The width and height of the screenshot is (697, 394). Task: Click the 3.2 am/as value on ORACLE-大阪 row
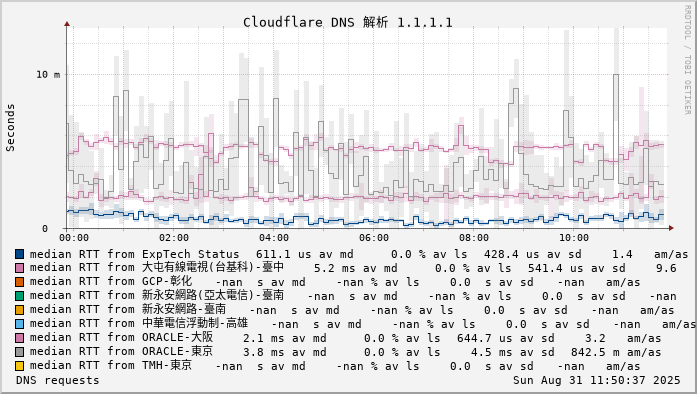[623, 338]
